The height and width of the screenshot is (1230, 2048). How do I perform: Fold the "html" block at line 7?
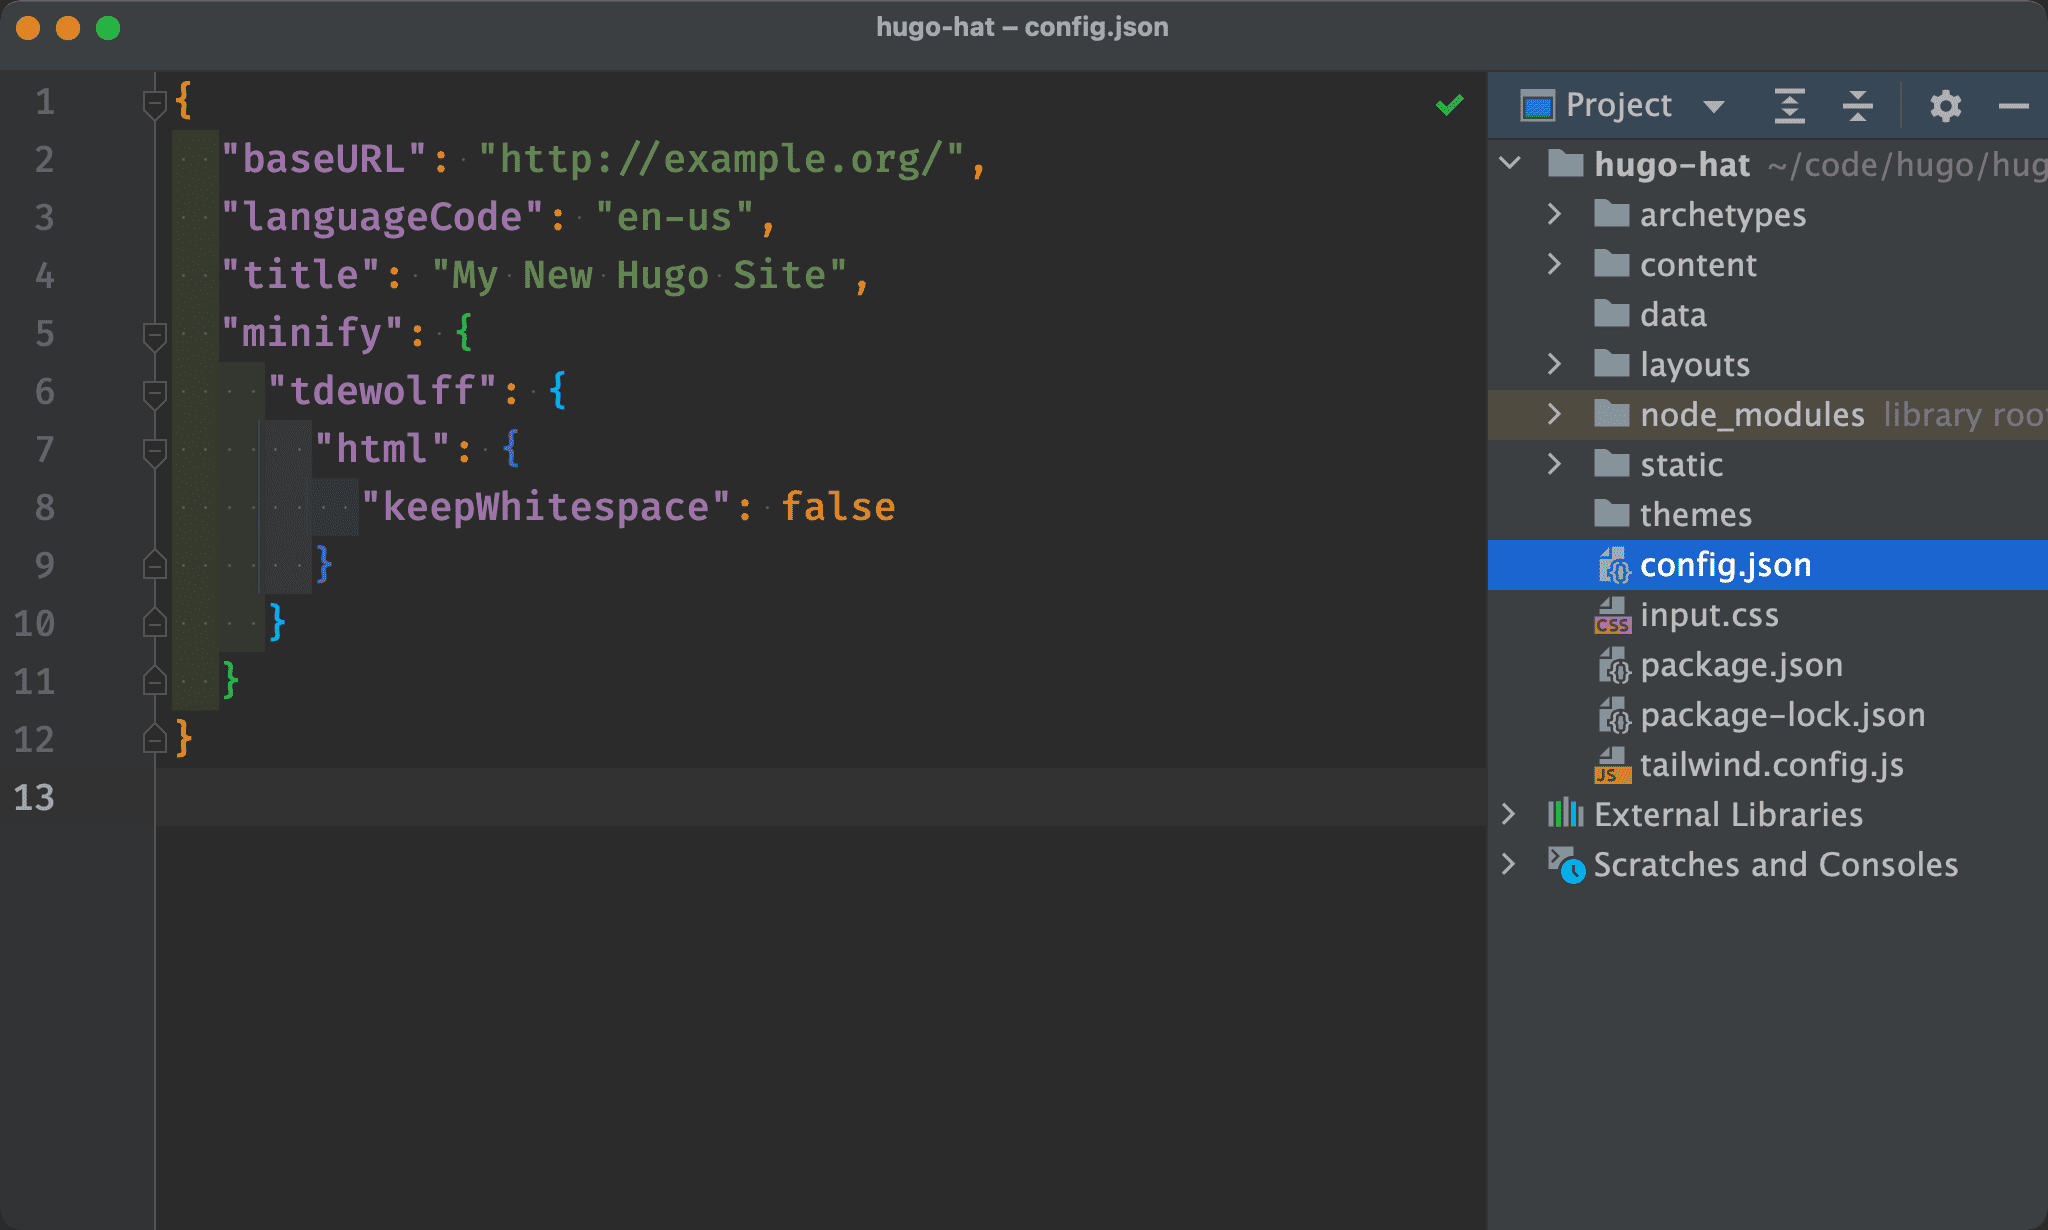154,451
